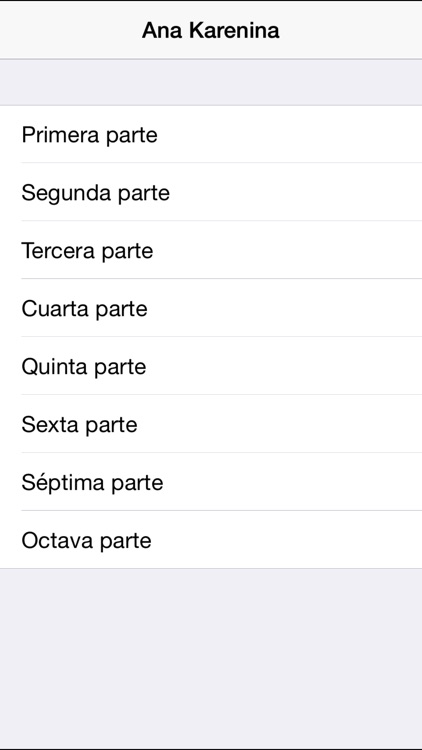Click the word Primera in first row
The image size is (422, 750).
coord(61,134)
